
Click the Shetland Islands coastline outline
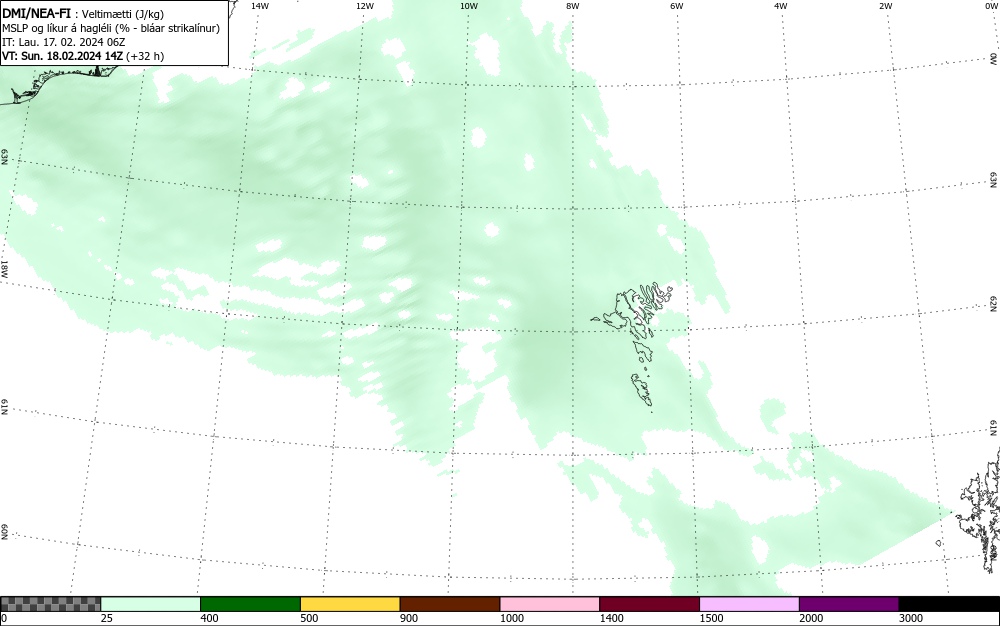click(x=980, y=510)
